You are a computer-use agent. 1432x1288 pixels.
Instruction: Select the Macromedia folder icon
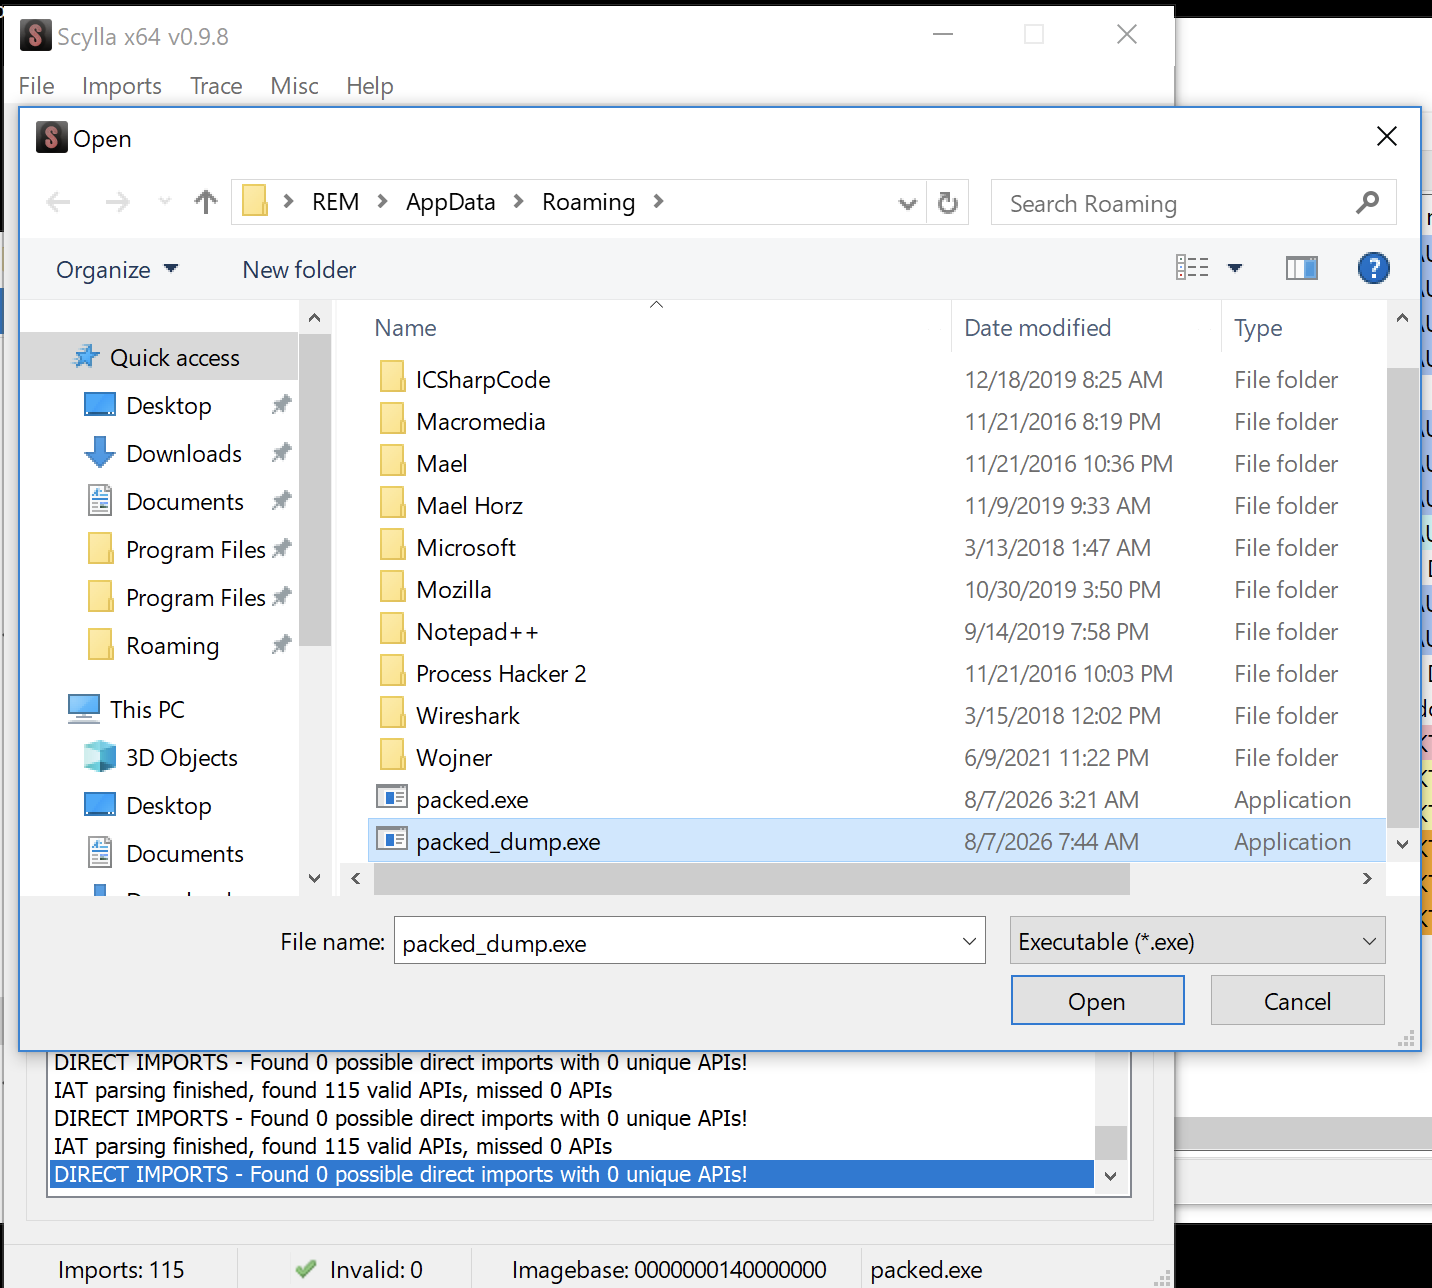(392, 420)
